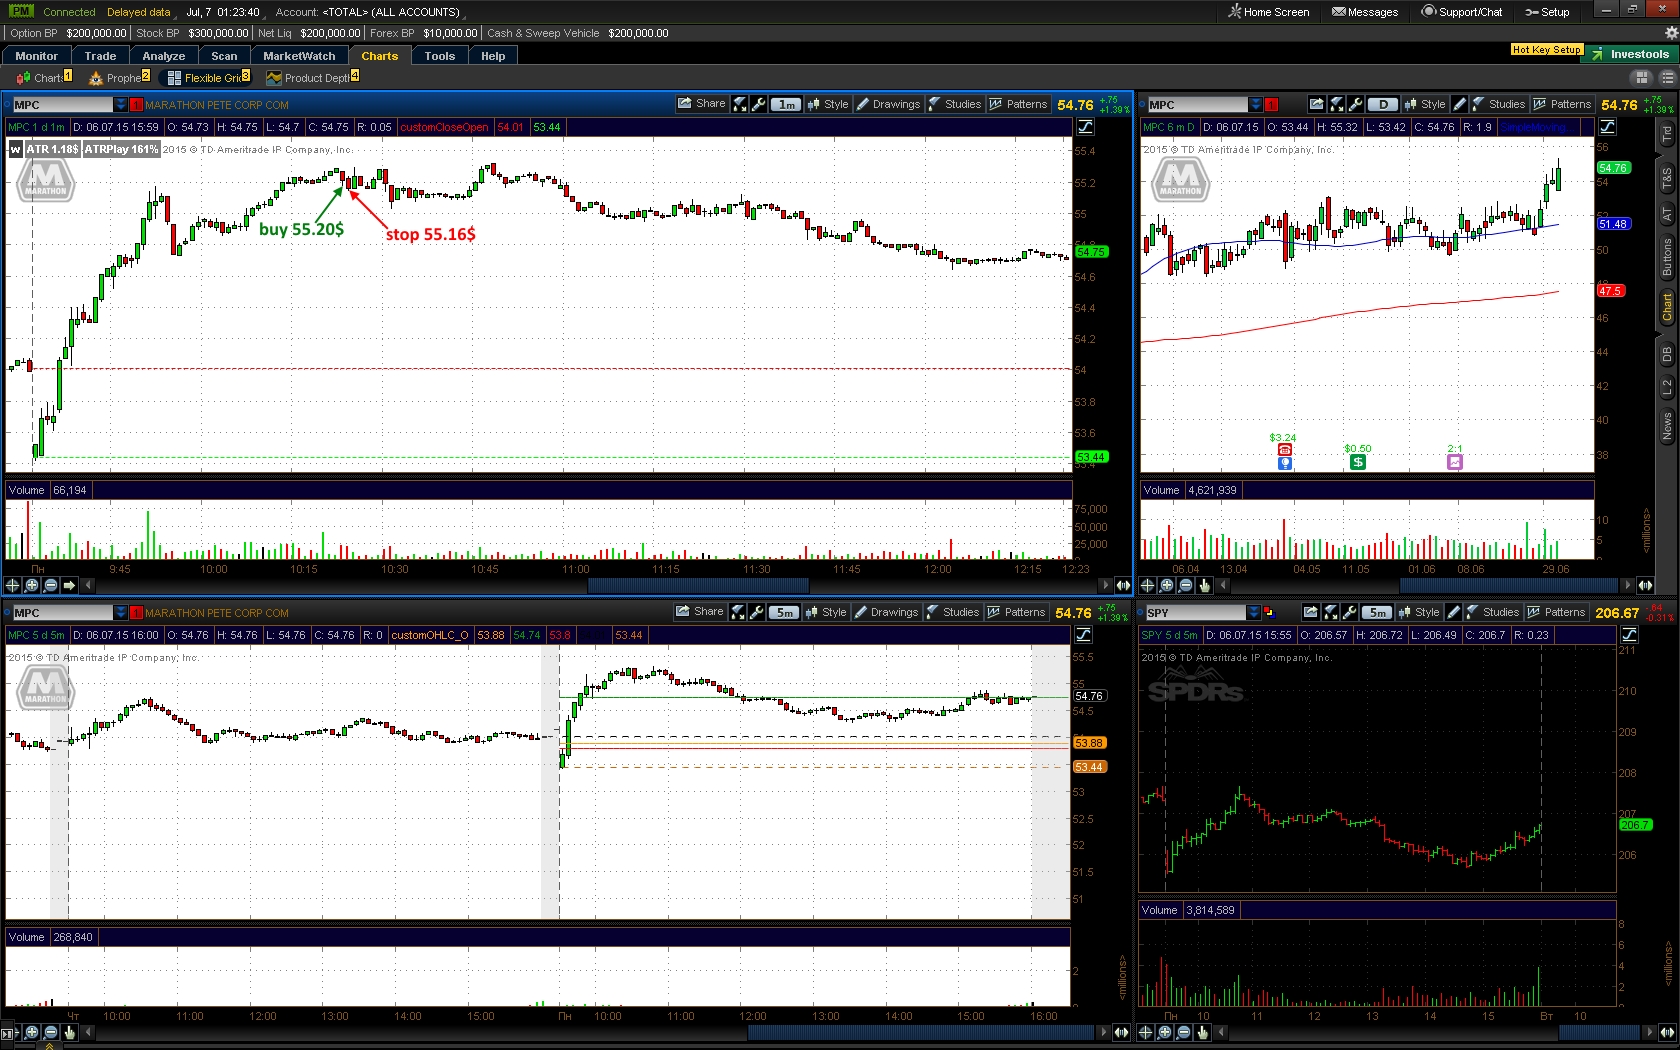Toggle the chart mode icon on the MPC daily chart
This screenshot has height=1050, width=1680.
click(1607, 127)
